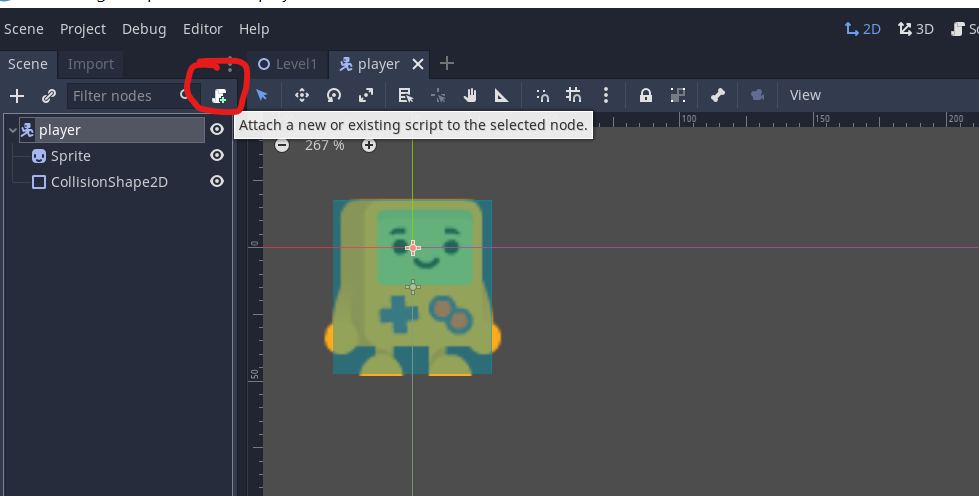This screenshot has height=496, width=979.
Task: Open the Help menu
Action: [253, 29]
